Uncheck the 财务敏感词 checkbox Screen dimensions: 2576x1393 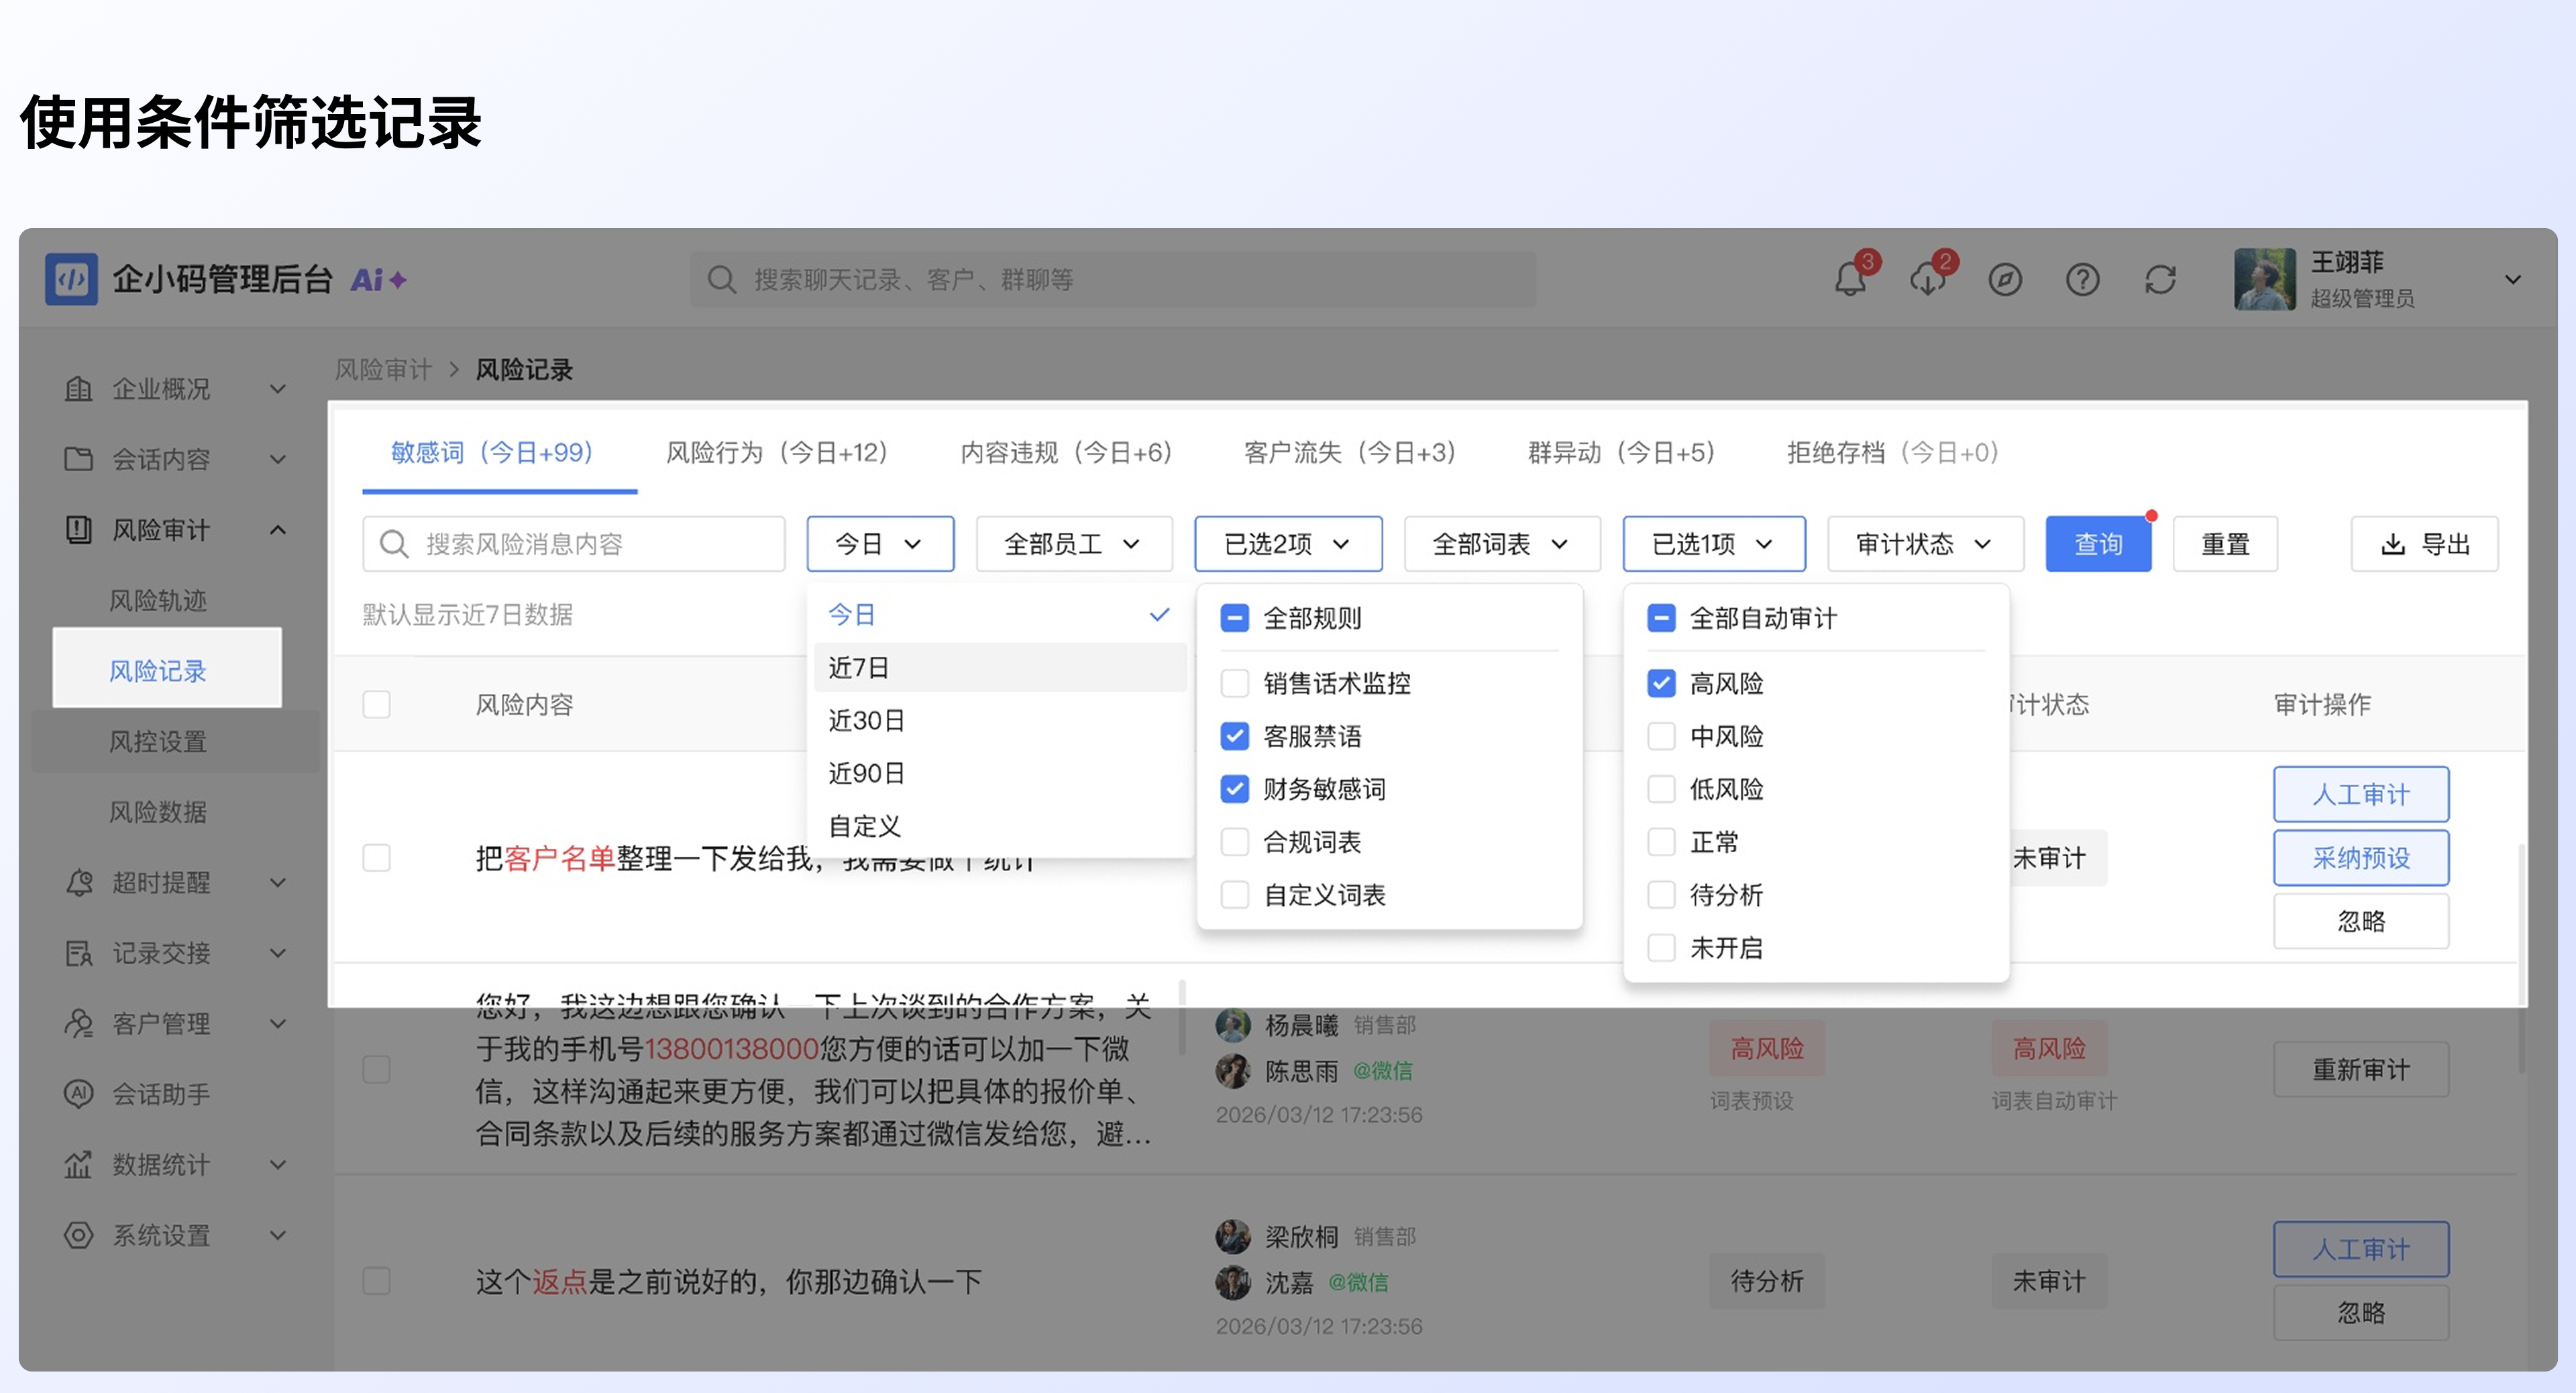click(x=1235, y=790)
